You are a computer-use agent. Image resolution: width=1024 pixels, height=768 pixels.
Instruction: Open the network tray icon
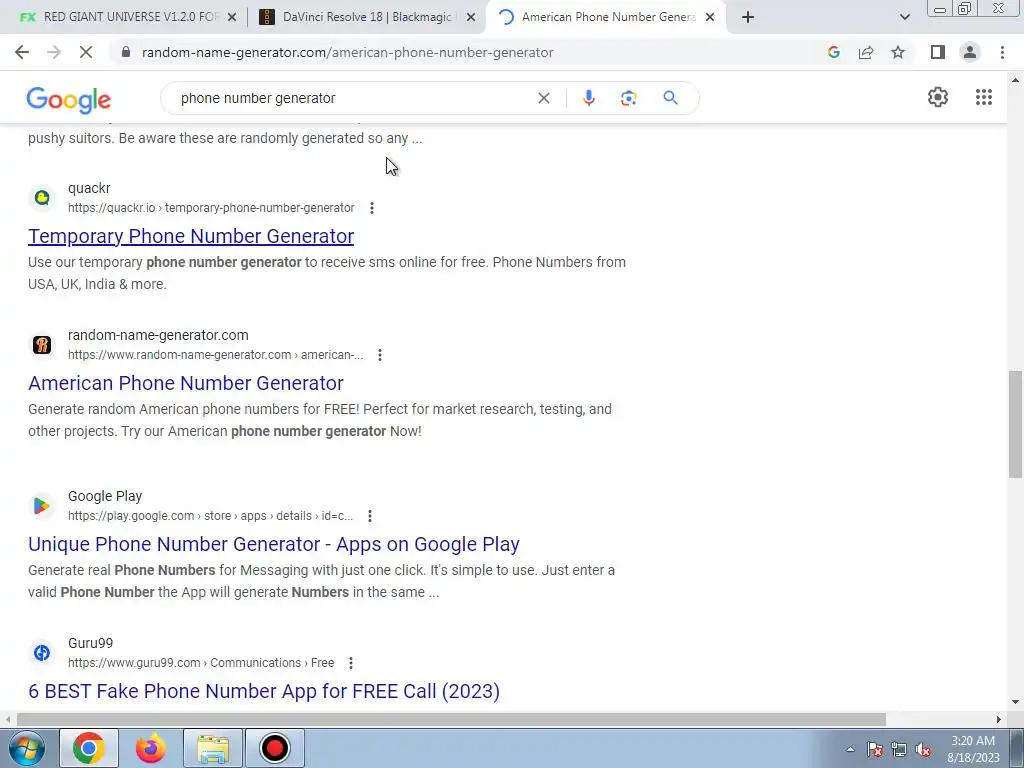pos(899,750)
